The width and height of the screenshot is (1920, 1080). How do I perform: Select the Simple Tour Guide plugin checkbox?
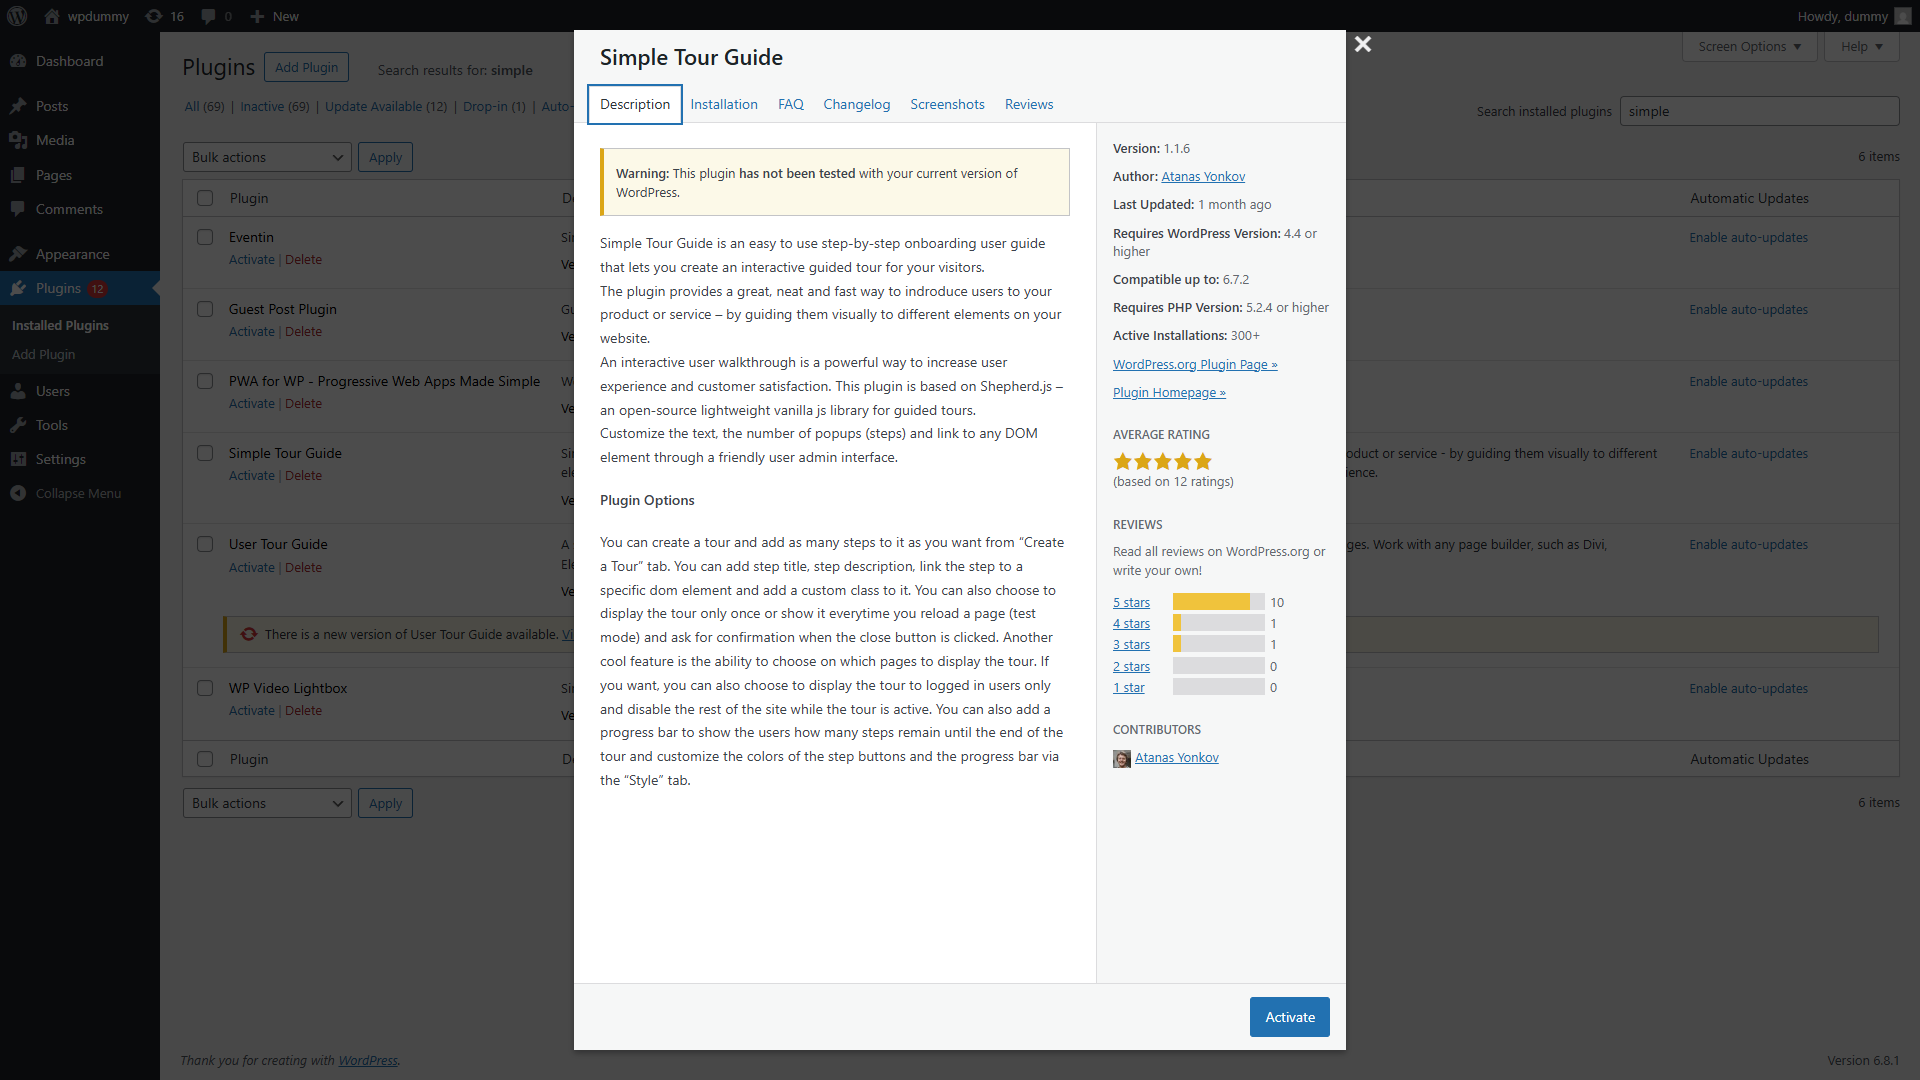pyautogui.click(x=205, y=453)
